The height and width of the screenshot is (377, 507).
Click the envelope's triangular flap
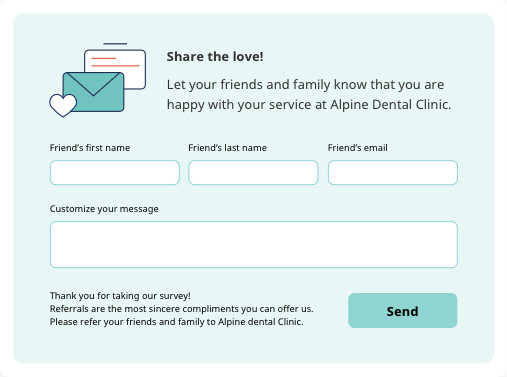93,82
